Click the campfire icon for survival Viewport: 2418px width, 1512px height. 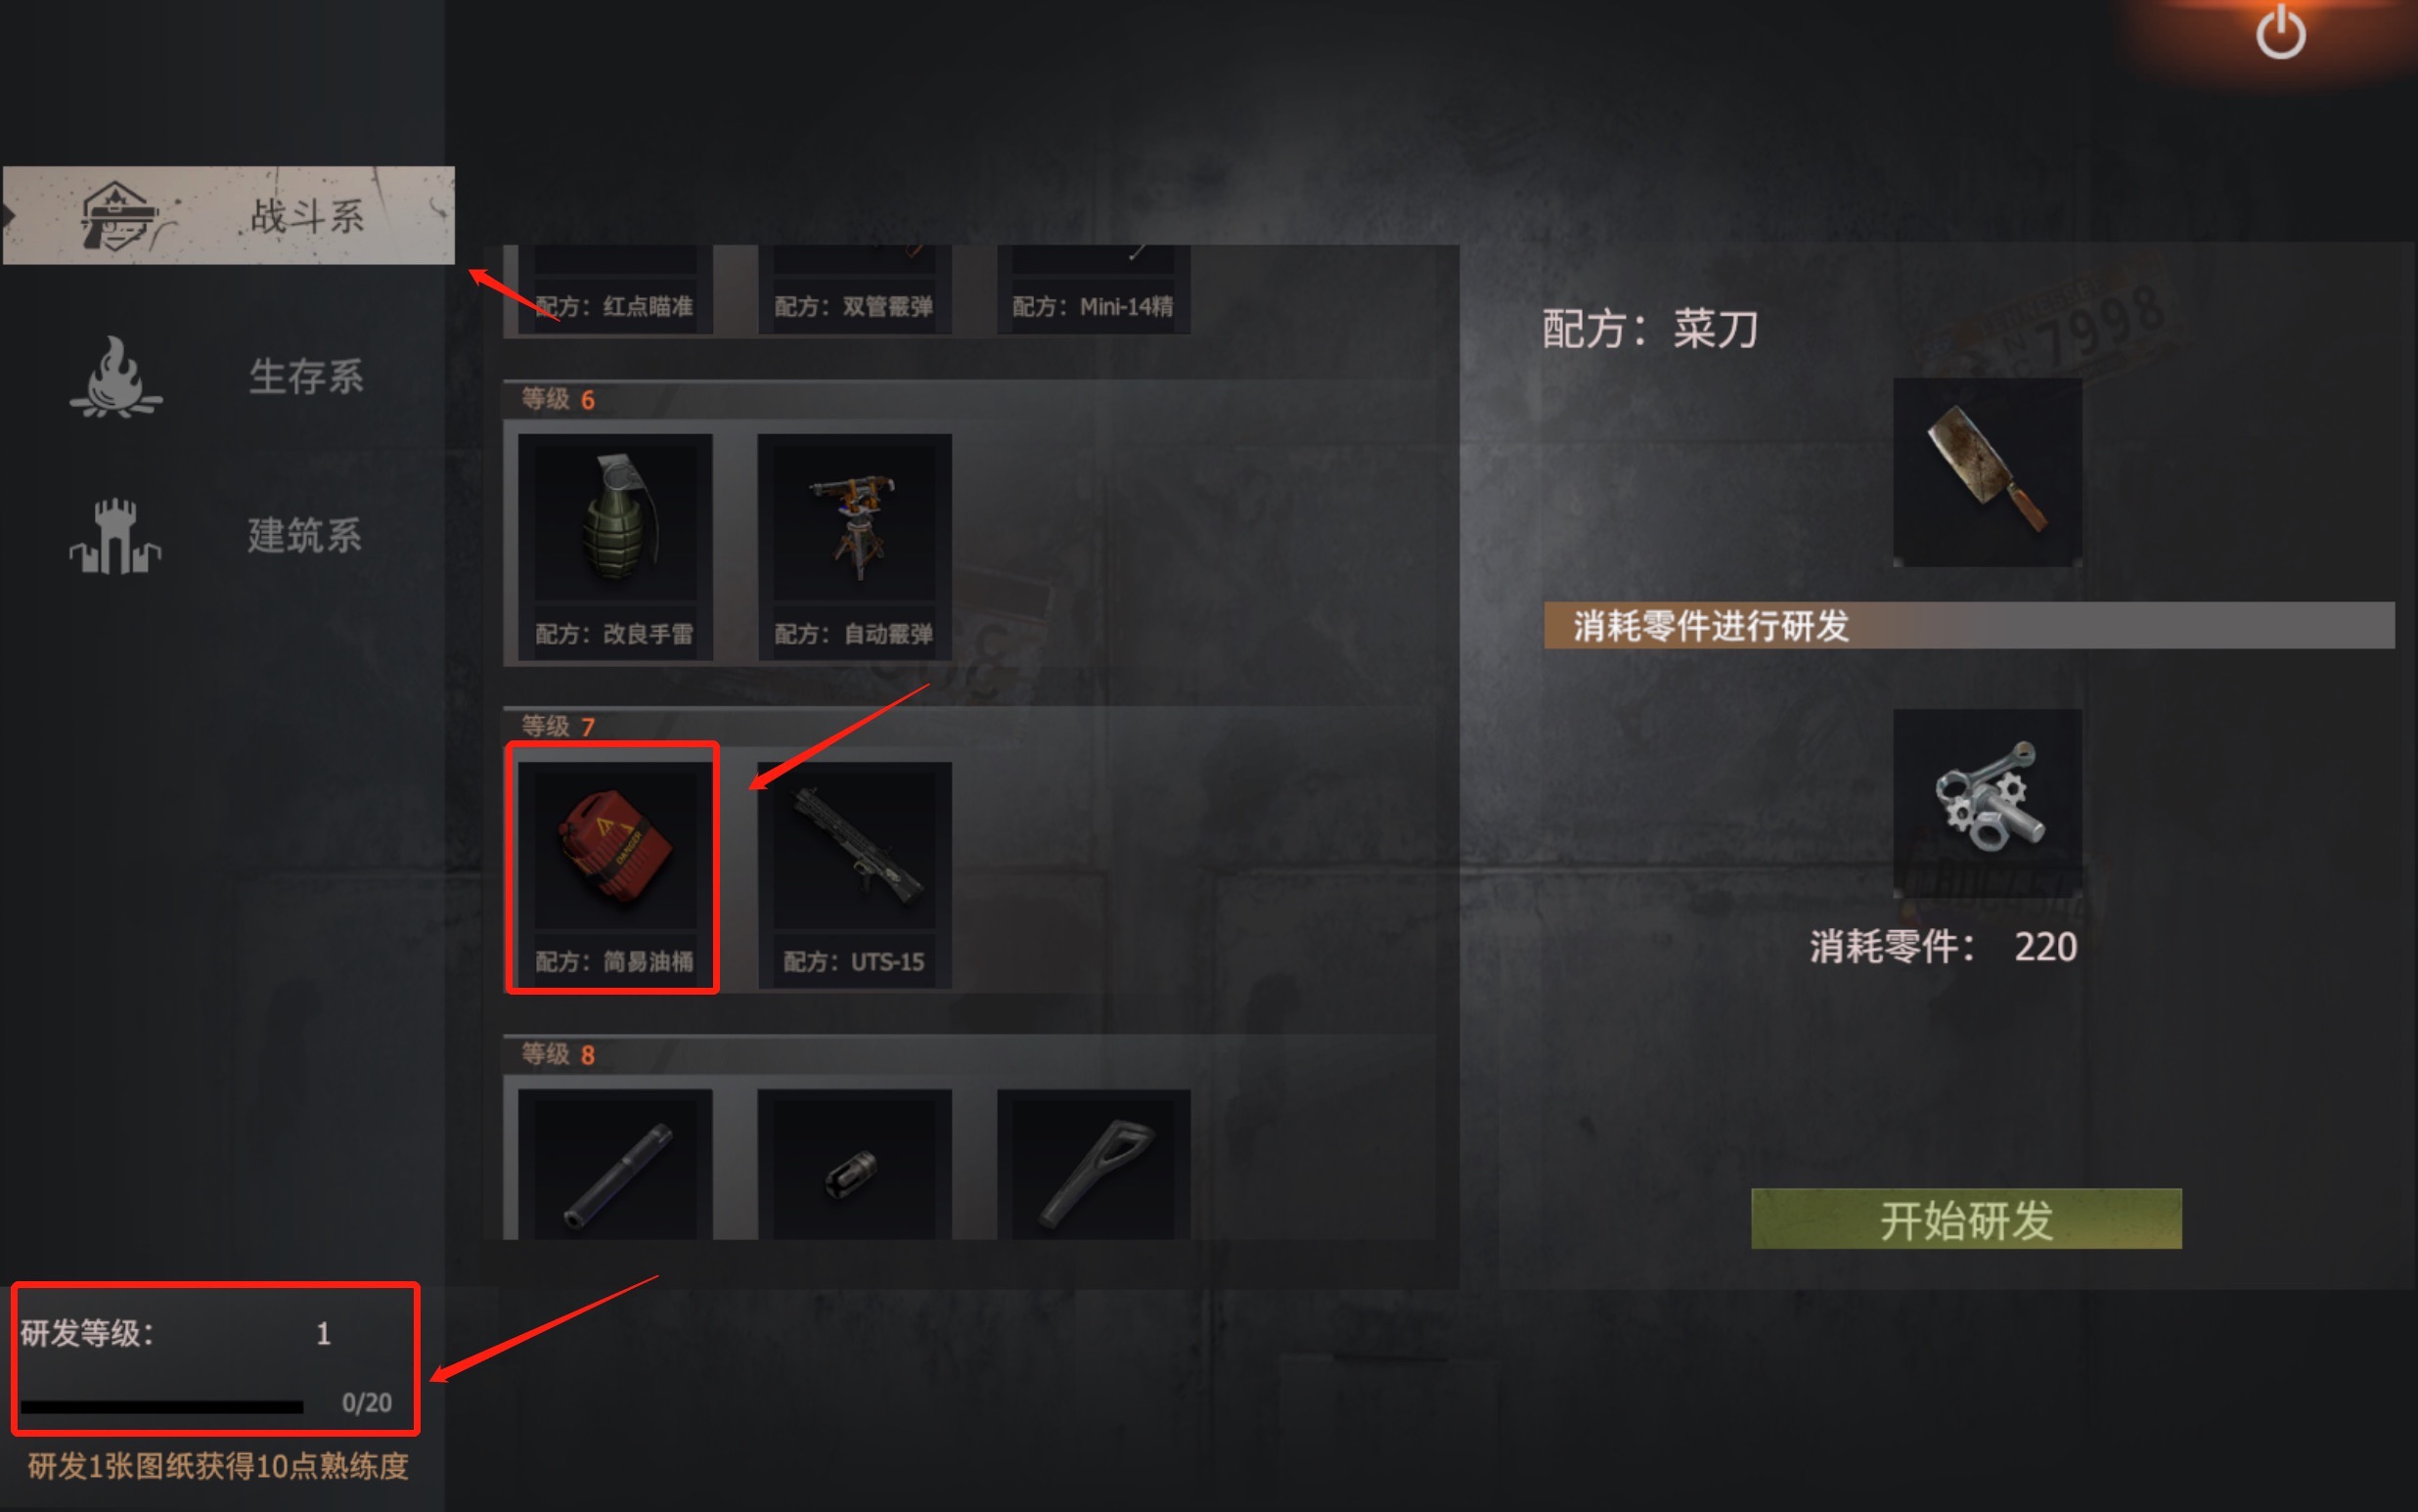116,376
